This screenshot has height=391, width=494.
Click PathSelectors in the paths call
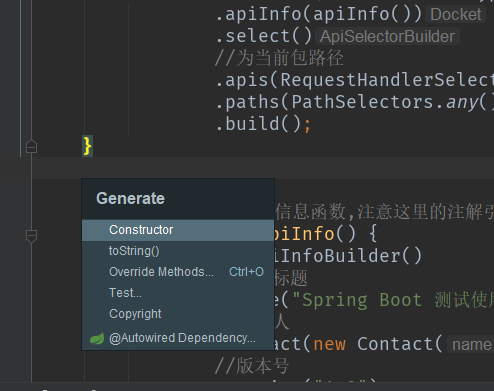[361, 102]
